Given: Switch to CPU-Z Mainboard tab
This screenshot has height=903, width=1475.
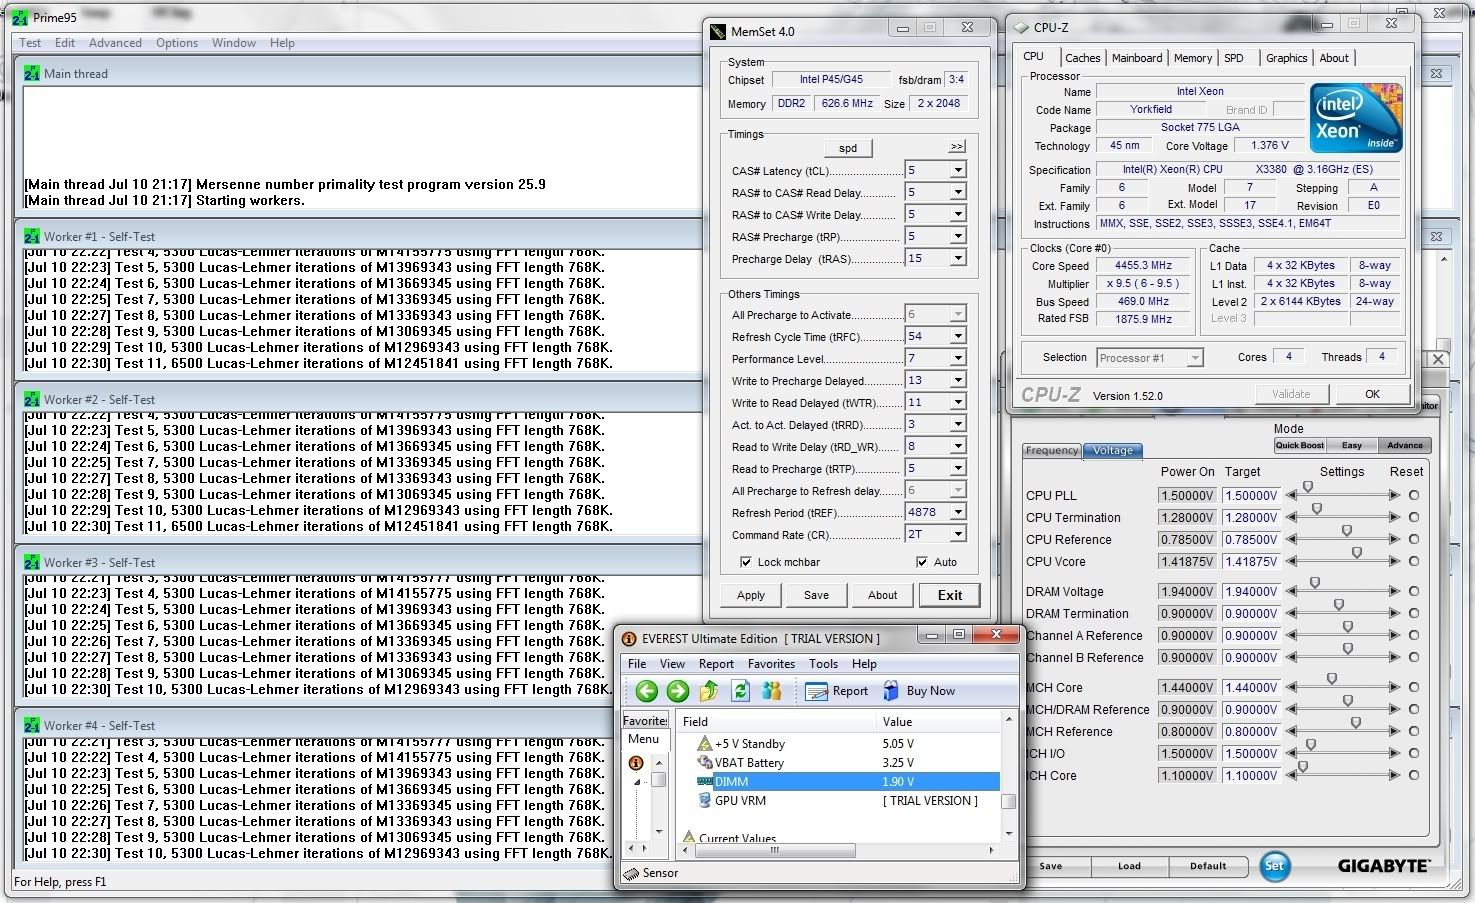Looking at the screenshot, I should (x=1137, y=58).
